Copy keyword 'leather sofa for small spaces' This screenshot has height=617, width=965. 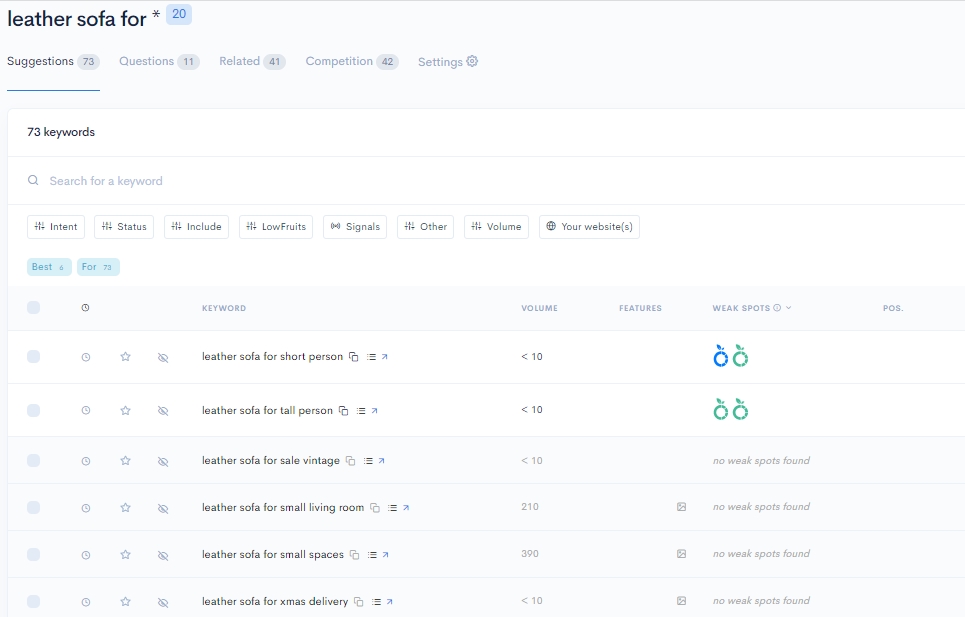[354, 555]
